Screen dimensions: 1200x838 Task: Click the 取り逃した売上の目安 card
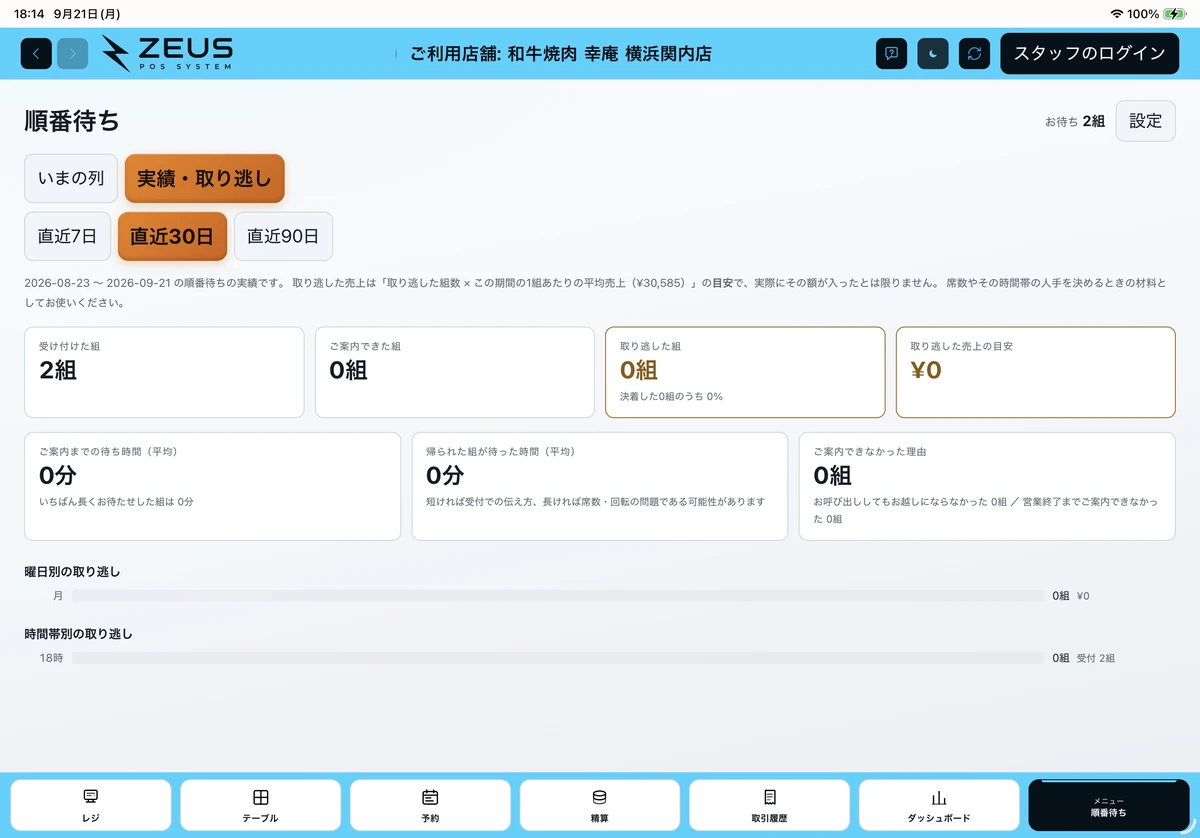(x=1035, y=372)
